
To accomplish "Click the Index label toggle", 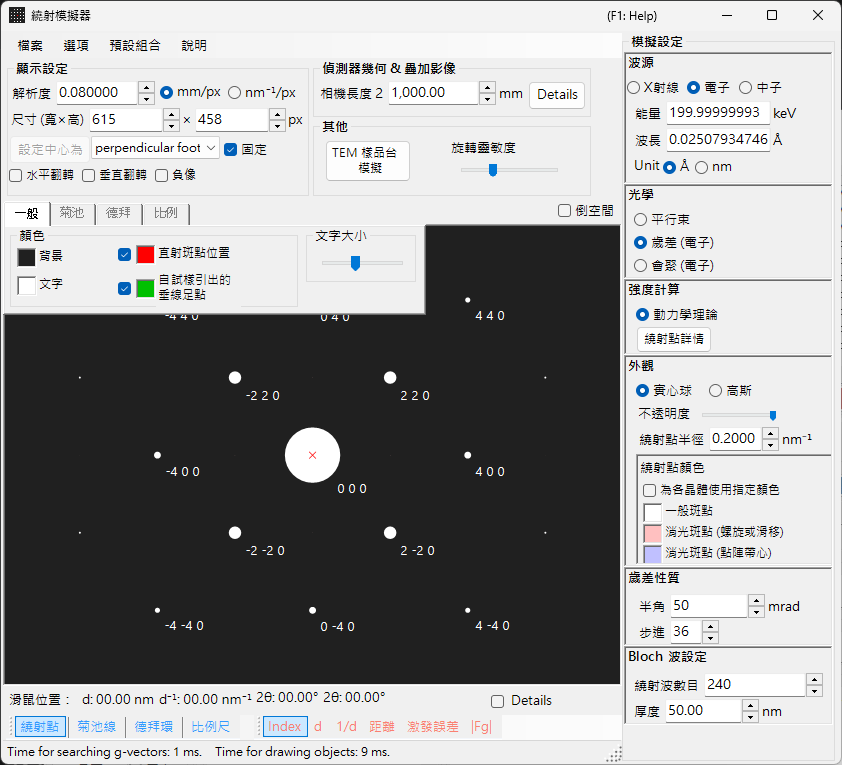I will pyautogui.click(x=285, y=727).
